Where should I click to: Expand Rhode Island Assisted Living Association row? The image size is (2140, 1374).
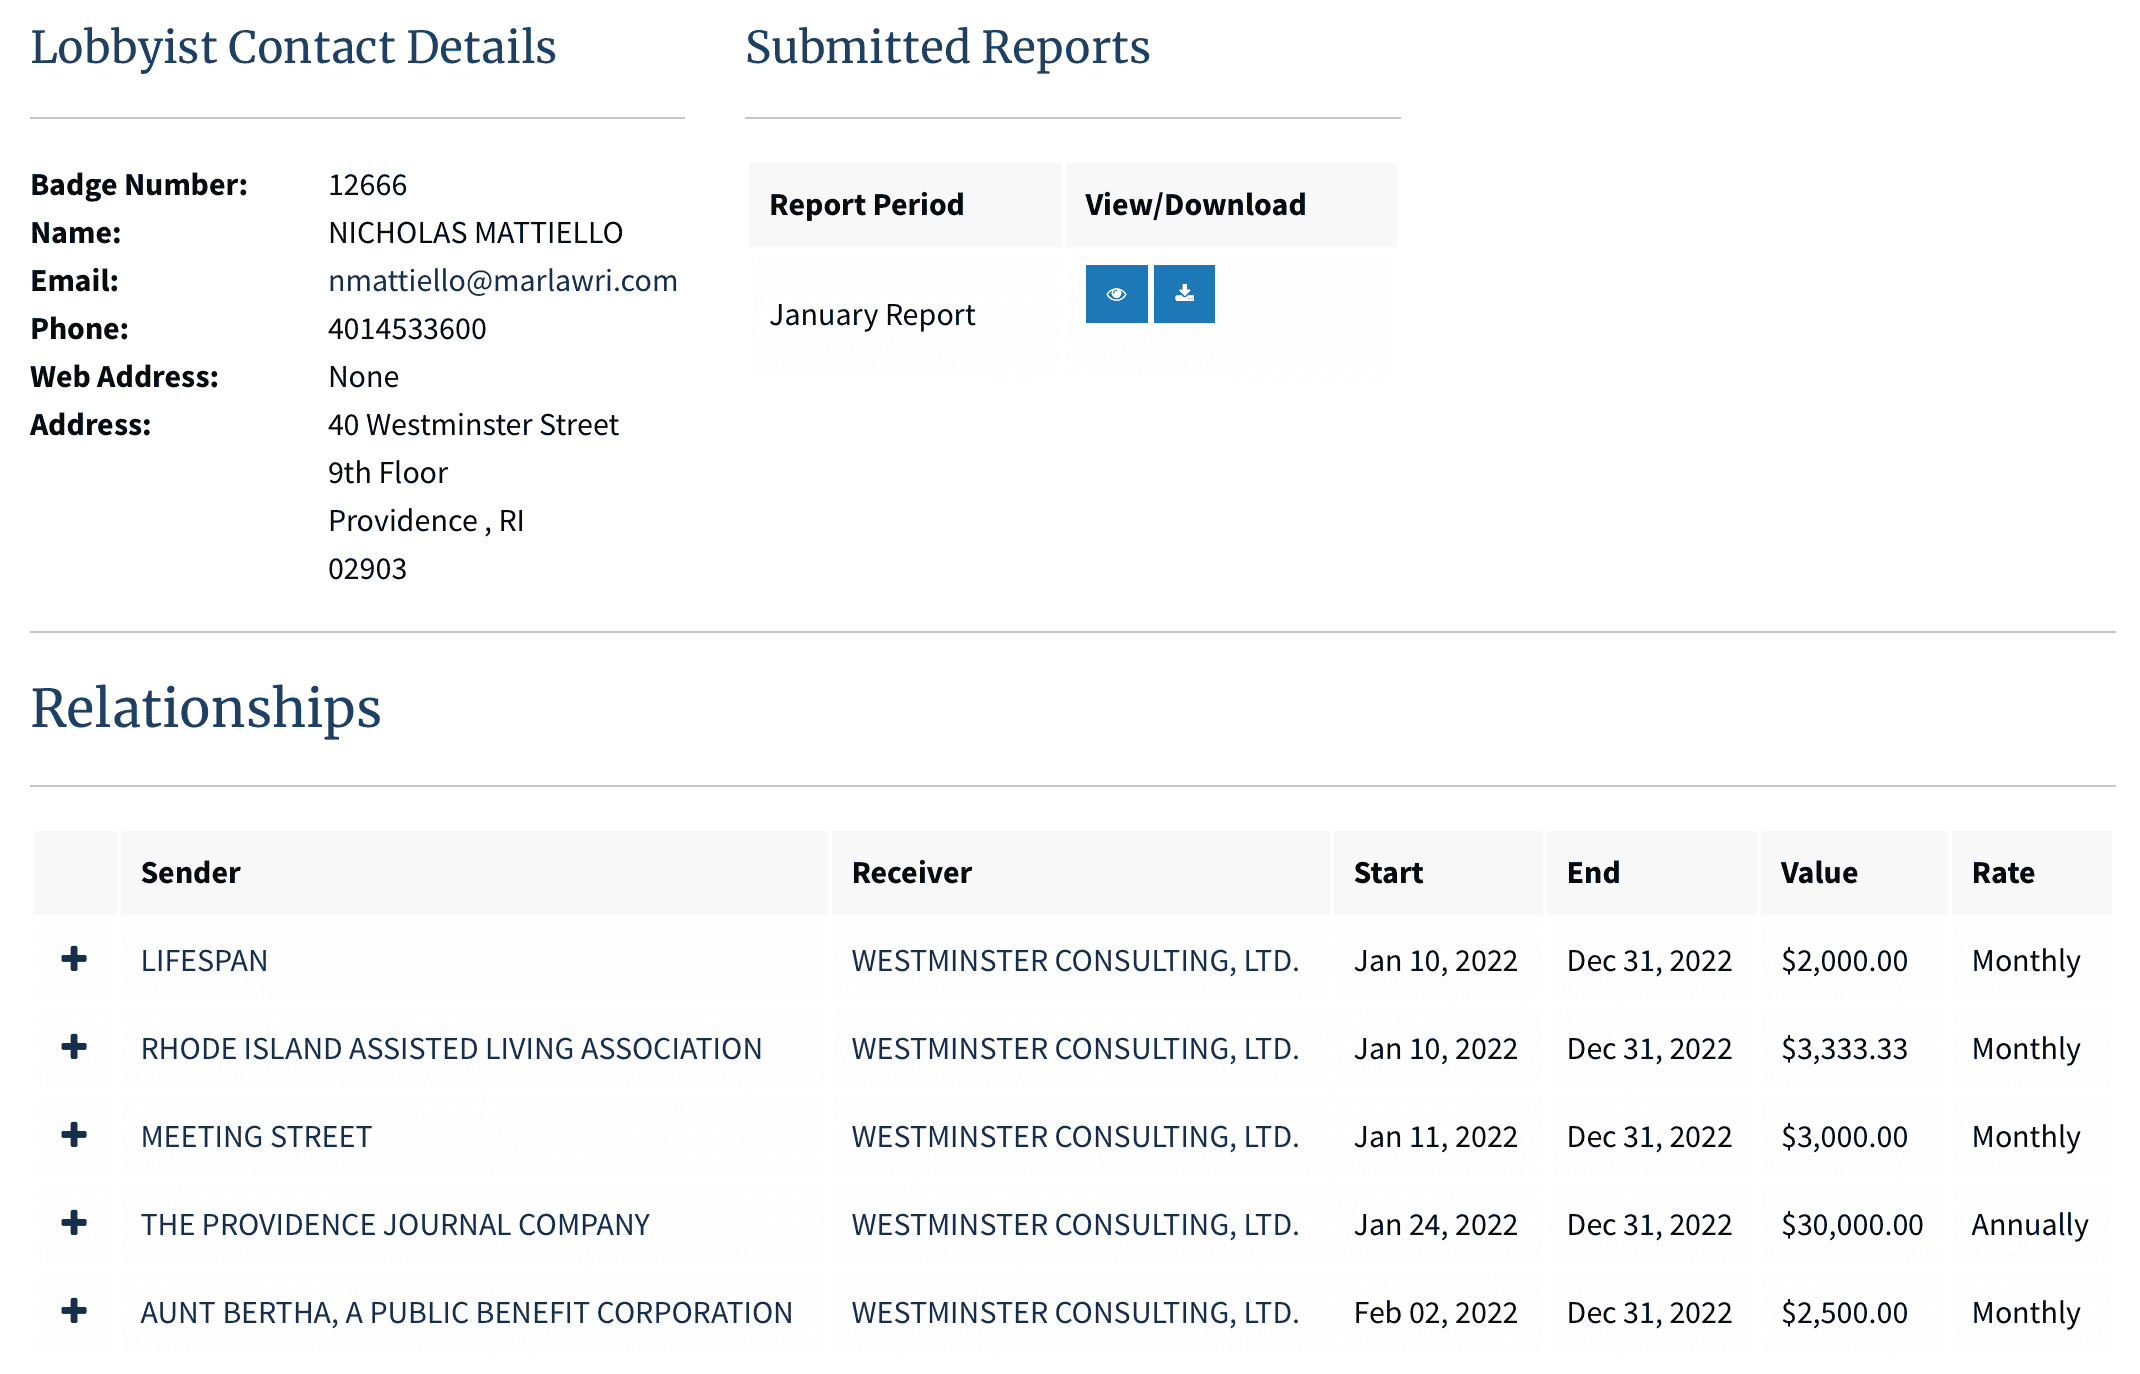point(74,1048)
